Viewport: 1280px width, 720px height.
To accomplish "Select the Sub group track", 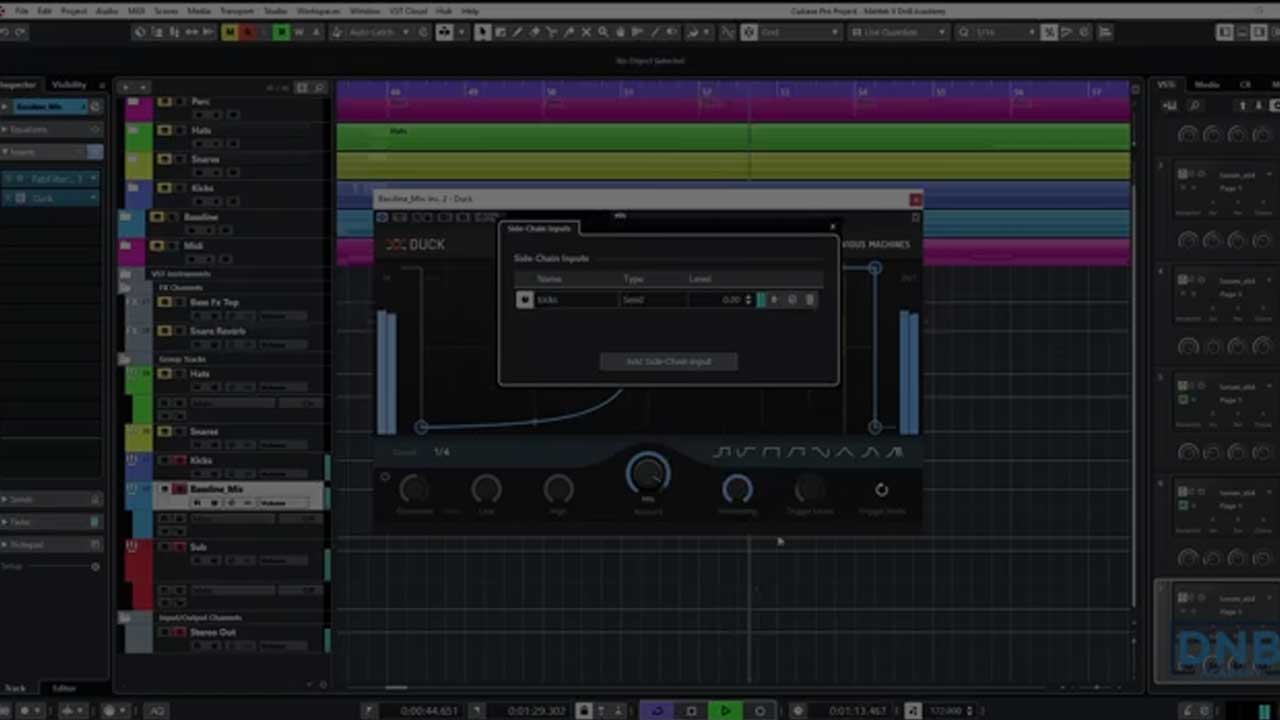I will (x=198, y=547).
